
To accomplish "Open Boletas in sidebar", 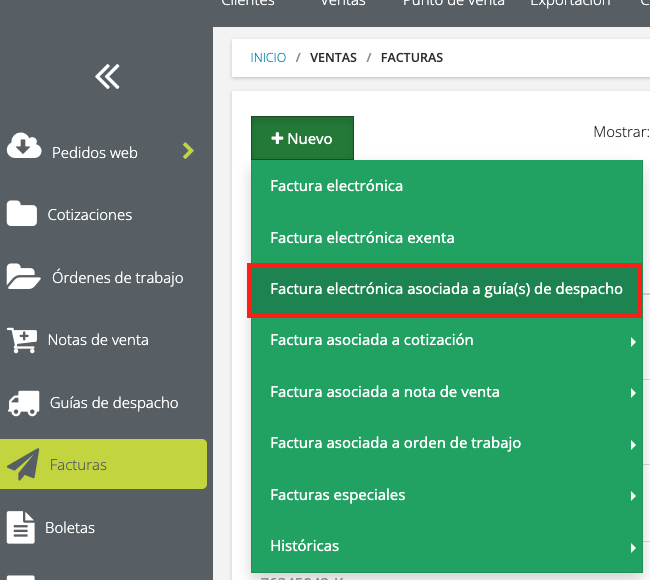I will click(x=70, y=528).
